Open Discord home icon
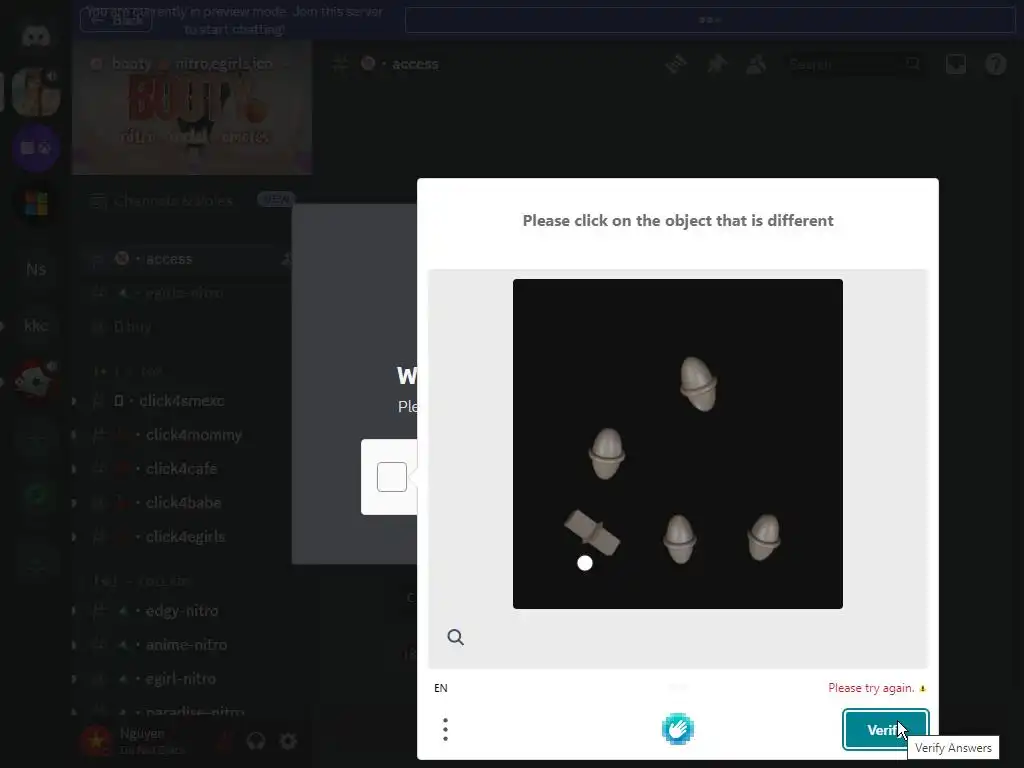Viewport: 1024px width, 768px height. 36,36
